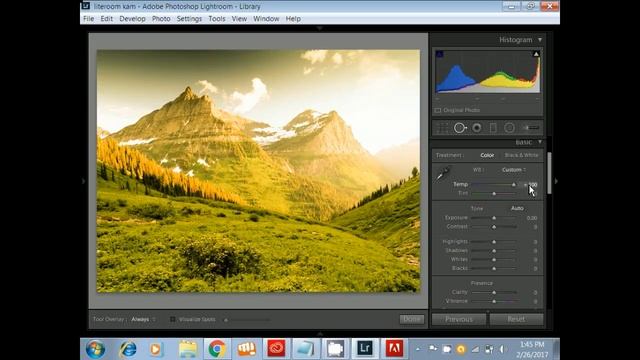Choose the Graduated Filter tool
The height and width of the screenshot is (360, 640).
click(x=493, y=128)
